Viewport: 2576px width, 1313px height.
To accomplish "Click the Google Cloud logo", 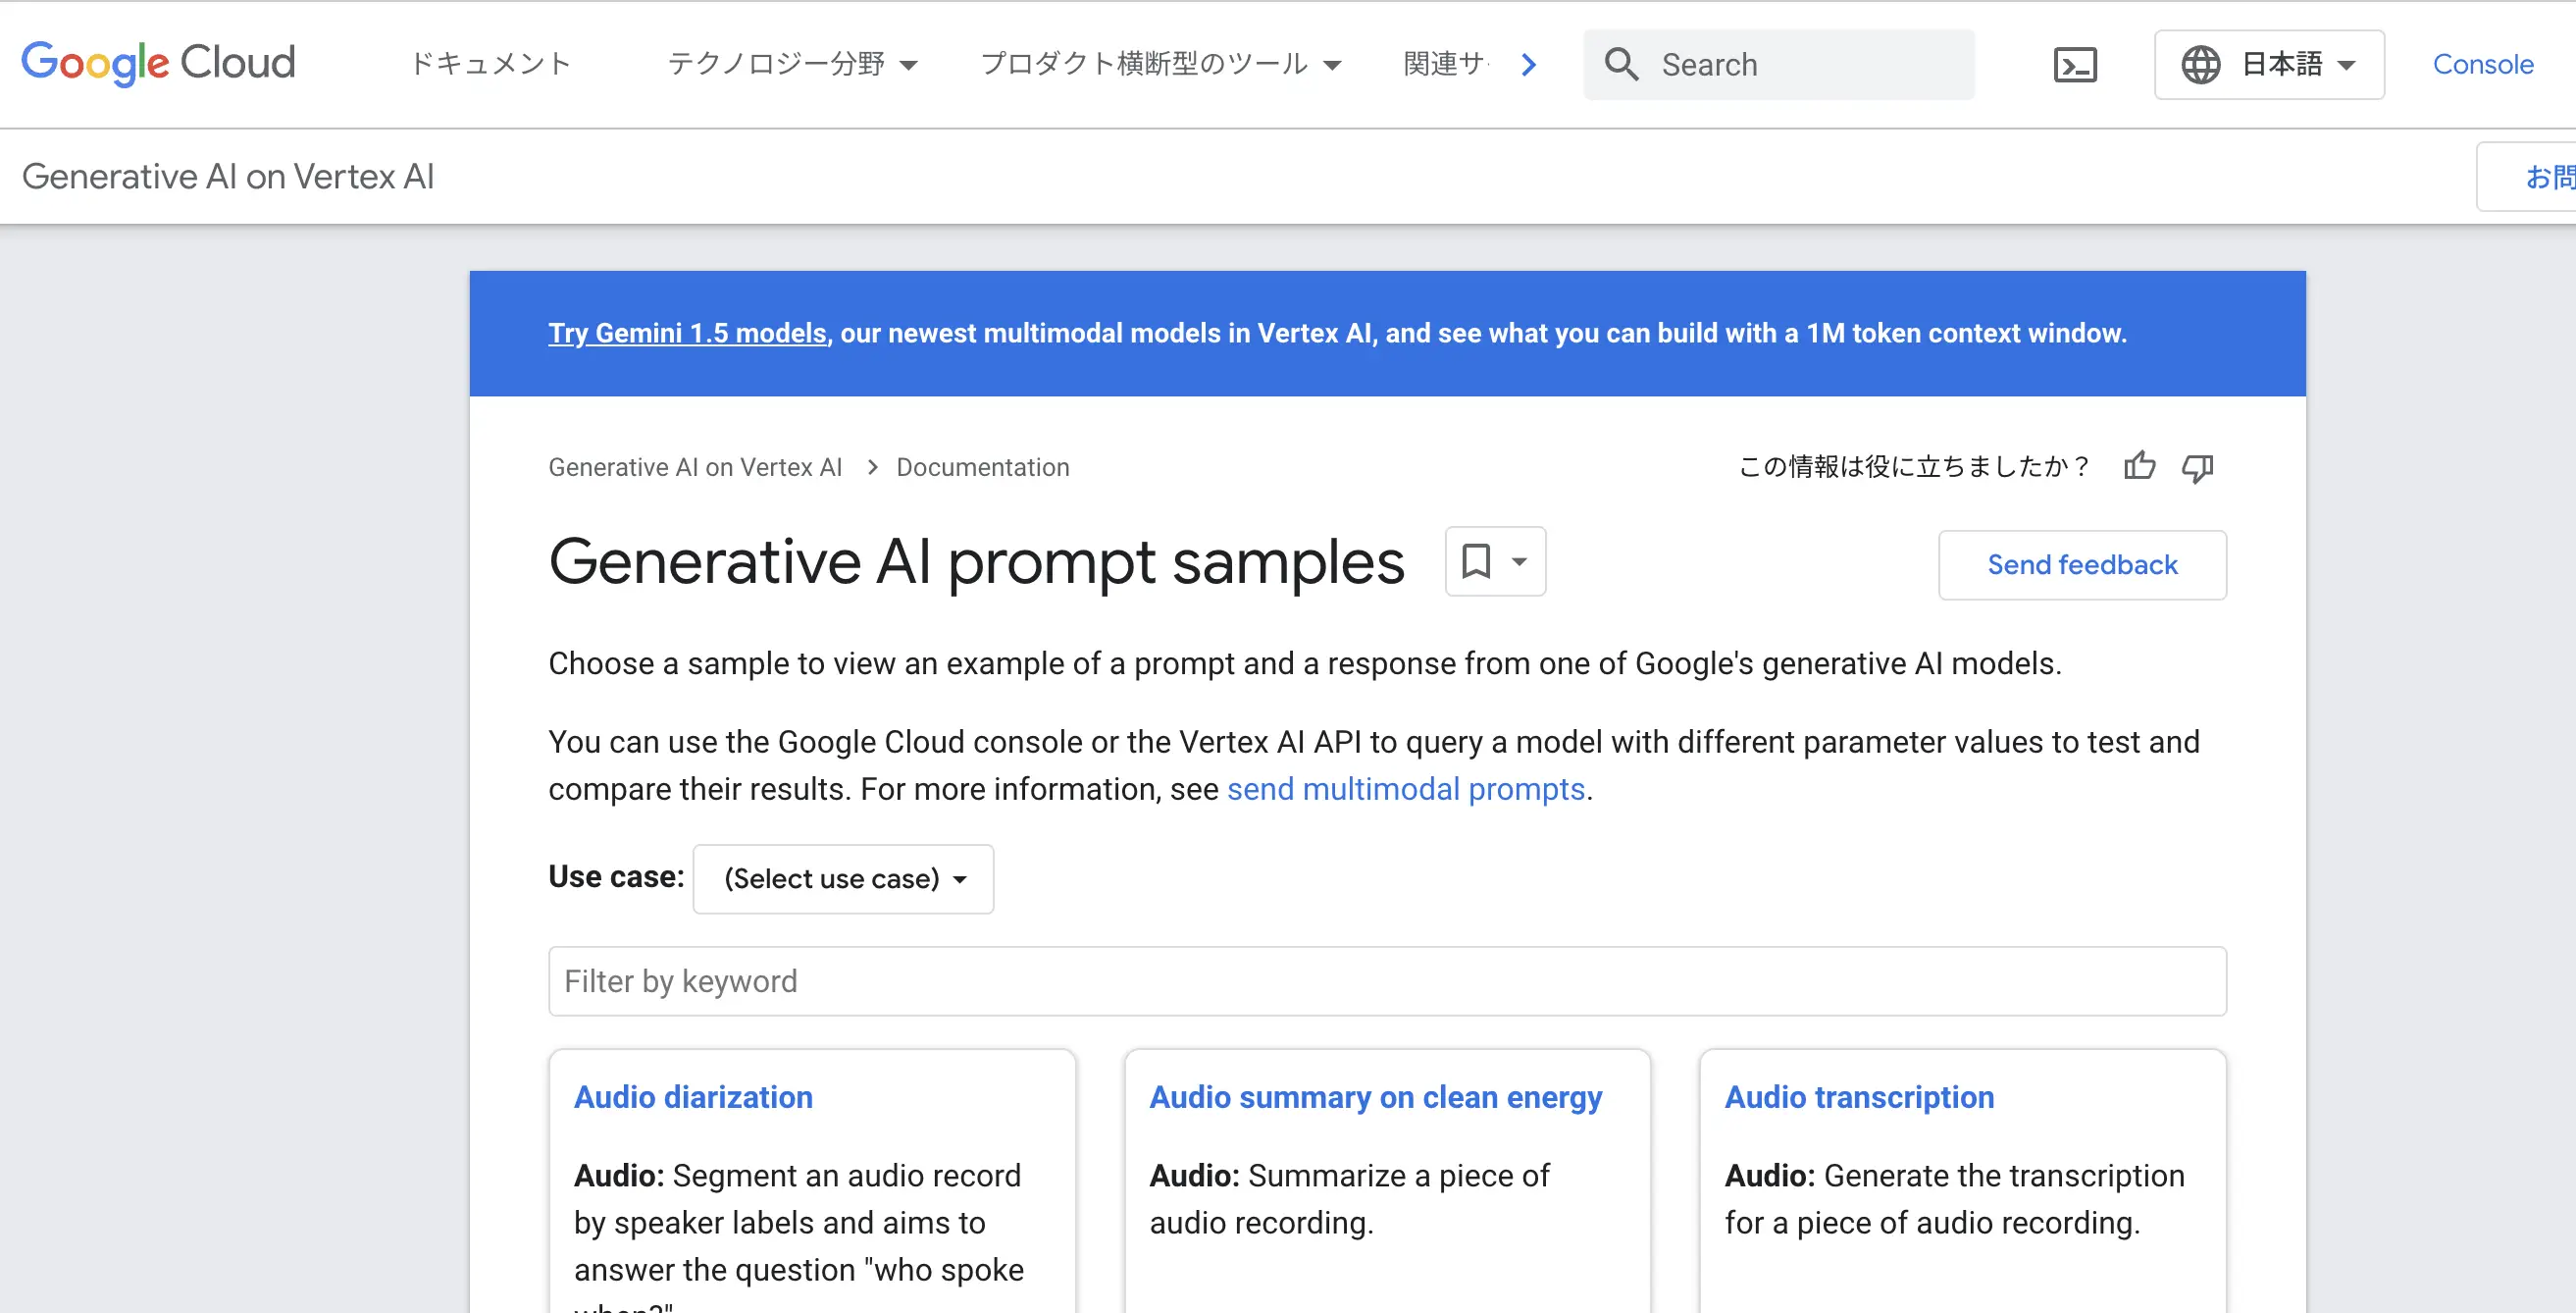I will (159, 63).
